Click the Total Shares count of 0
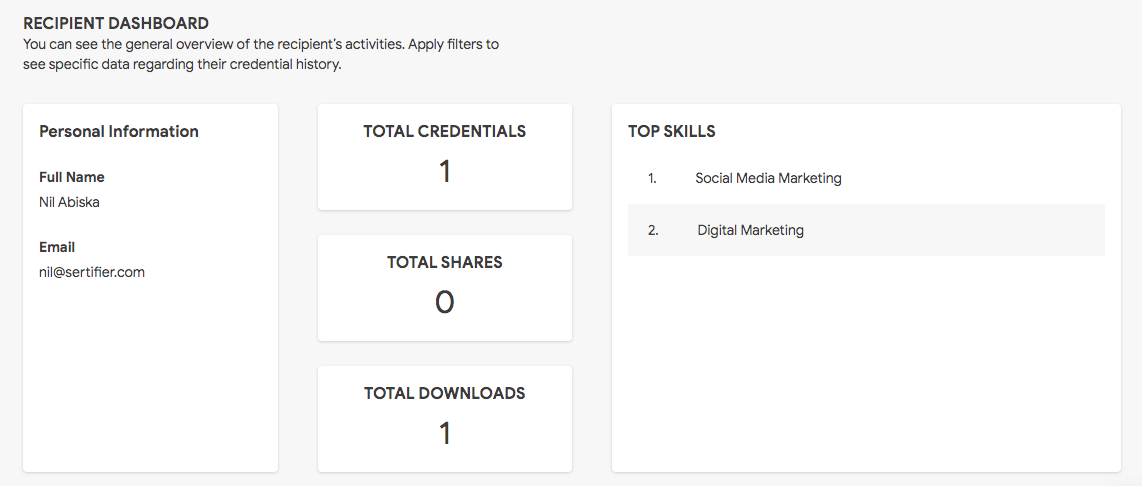This screenshot has width=1142, height=486. [444, 302]
